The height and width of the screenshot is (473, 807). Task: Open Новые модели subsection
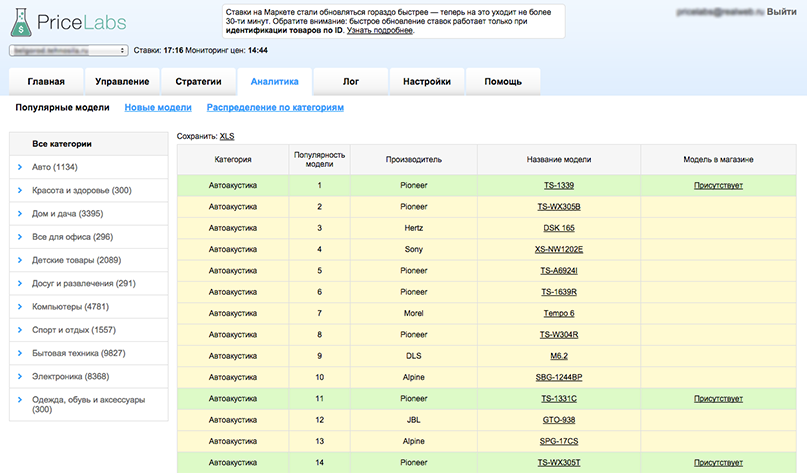158,108
